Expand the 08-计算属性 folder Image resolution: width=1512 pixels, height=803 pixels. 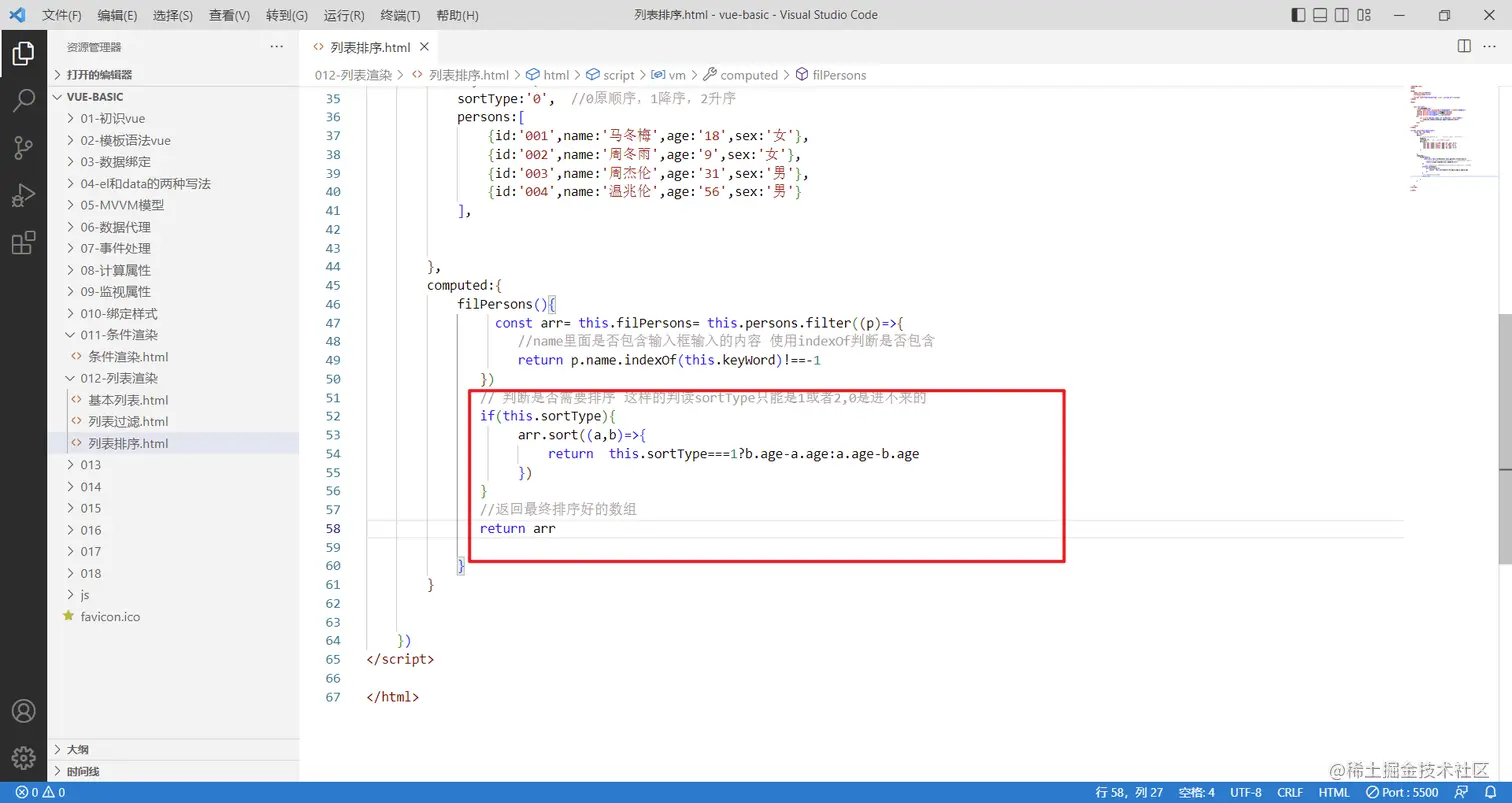[x=173, y=270]
